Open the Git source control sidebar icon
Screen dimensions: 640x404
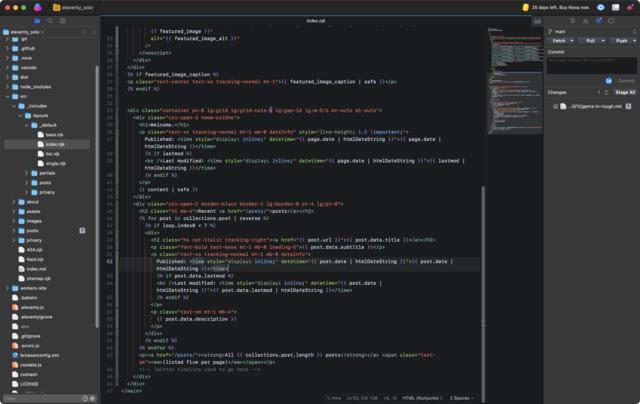[598, 20]
